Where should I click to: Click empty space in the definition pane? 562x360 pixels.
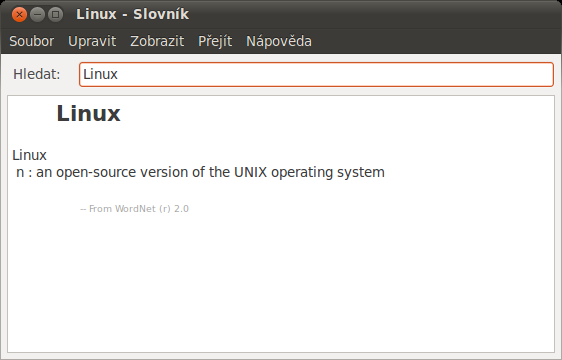point(281,283)
